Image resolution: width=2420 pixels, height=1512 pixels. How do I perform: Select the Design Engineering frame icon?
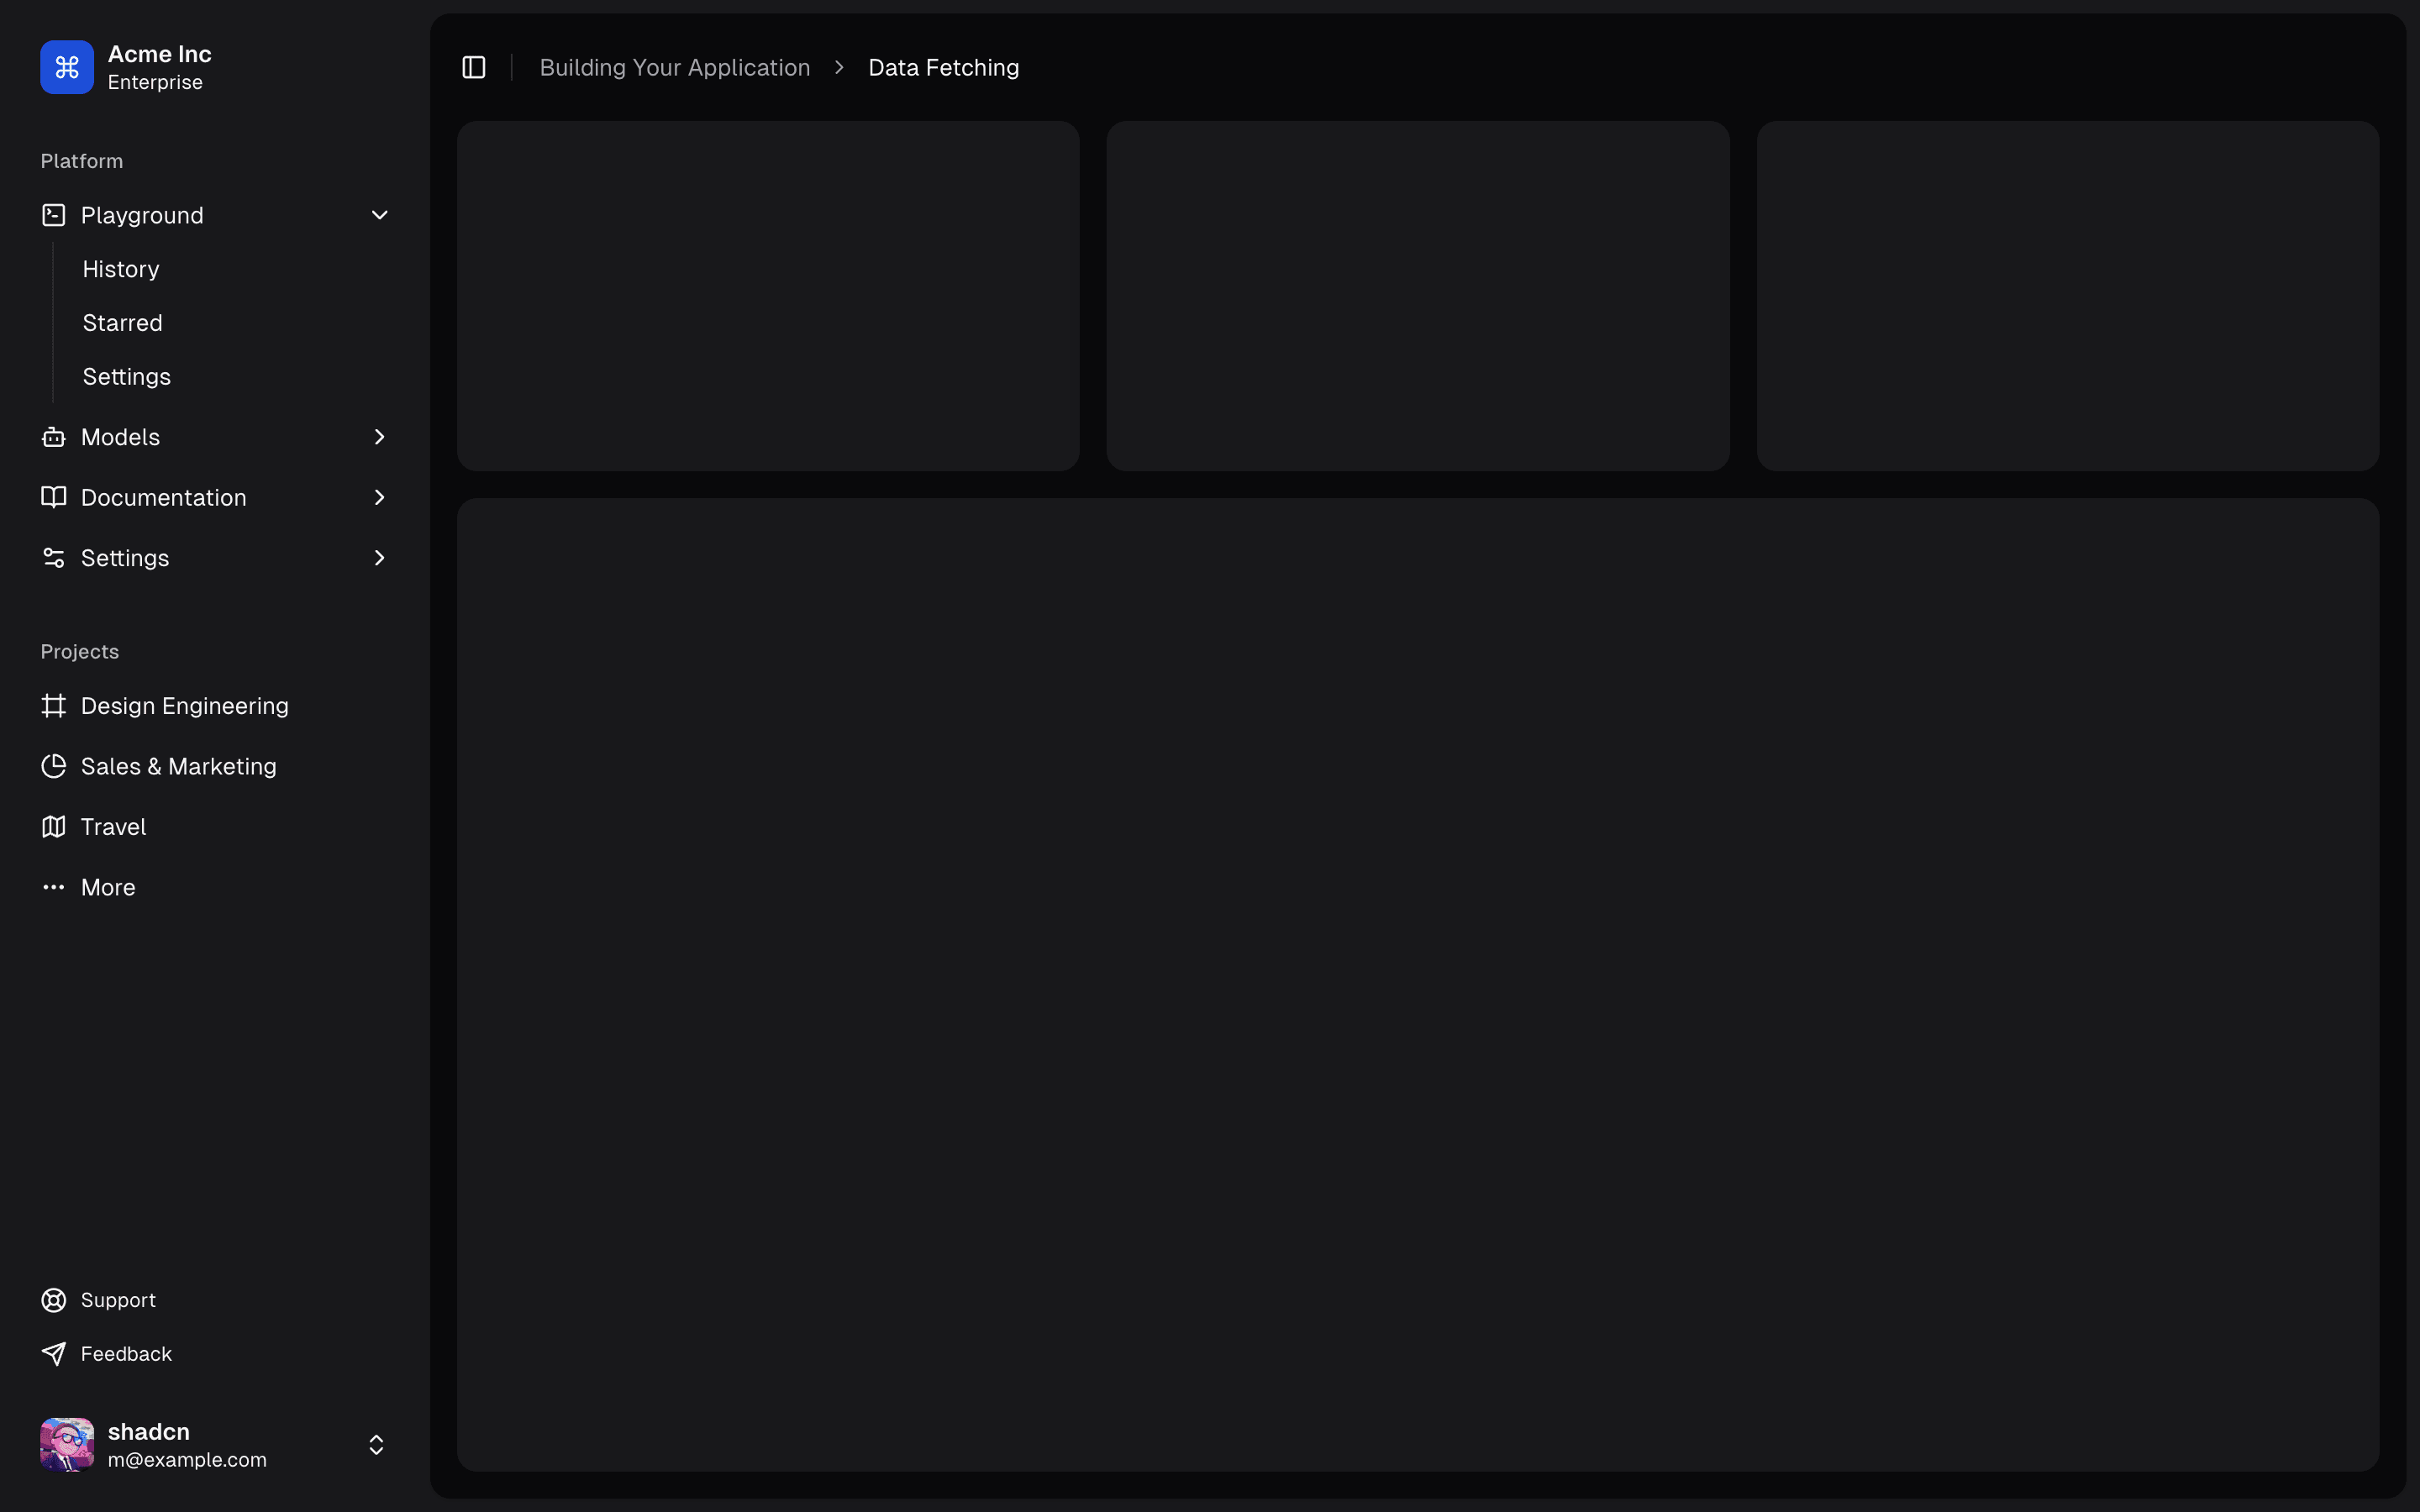point(53,705)
